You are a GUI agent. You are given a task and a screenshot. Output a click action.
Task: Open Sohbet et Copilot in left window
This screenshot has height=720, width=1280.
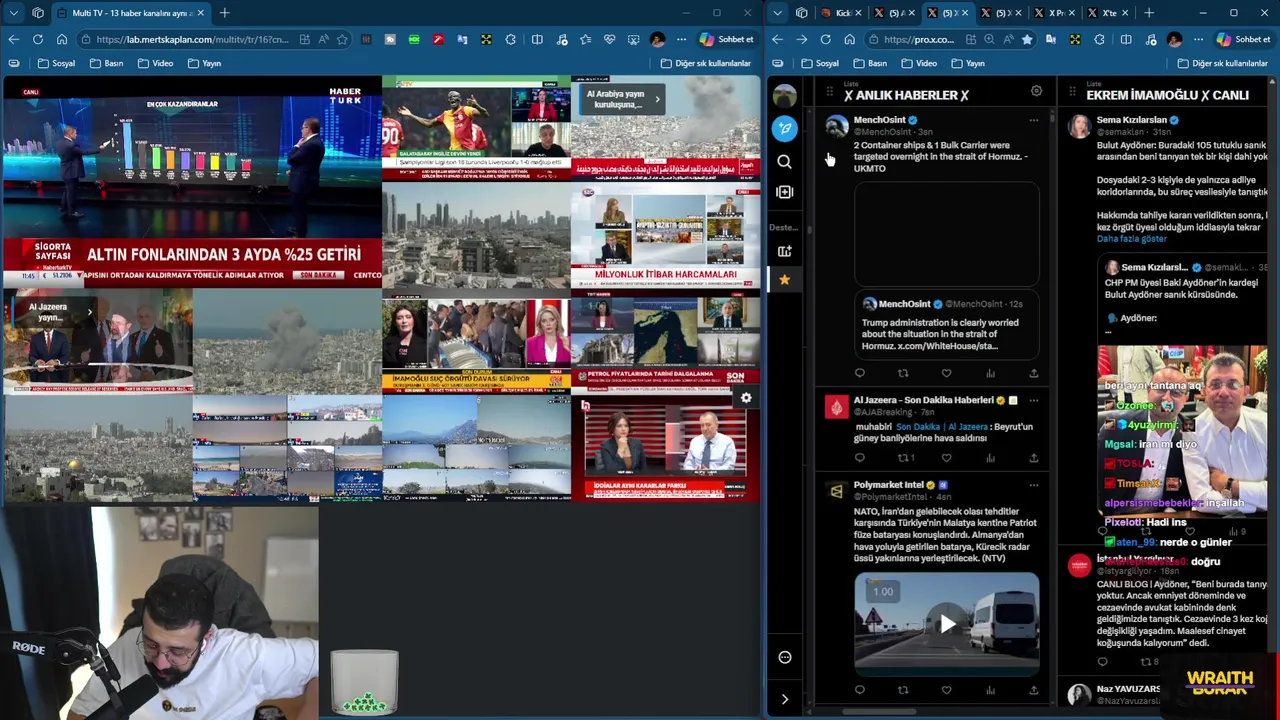[726, 39]
